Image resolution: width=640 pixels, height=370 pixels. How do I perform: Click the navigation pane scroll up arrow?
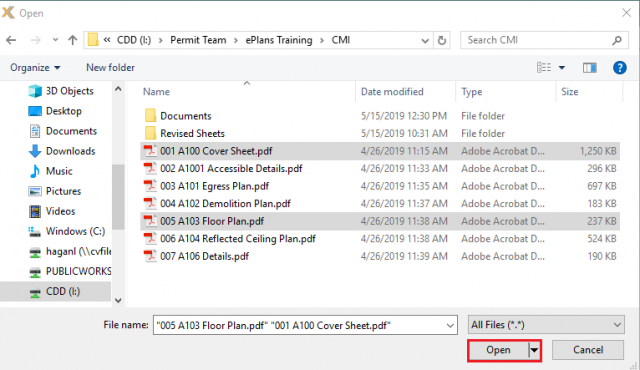118,89
